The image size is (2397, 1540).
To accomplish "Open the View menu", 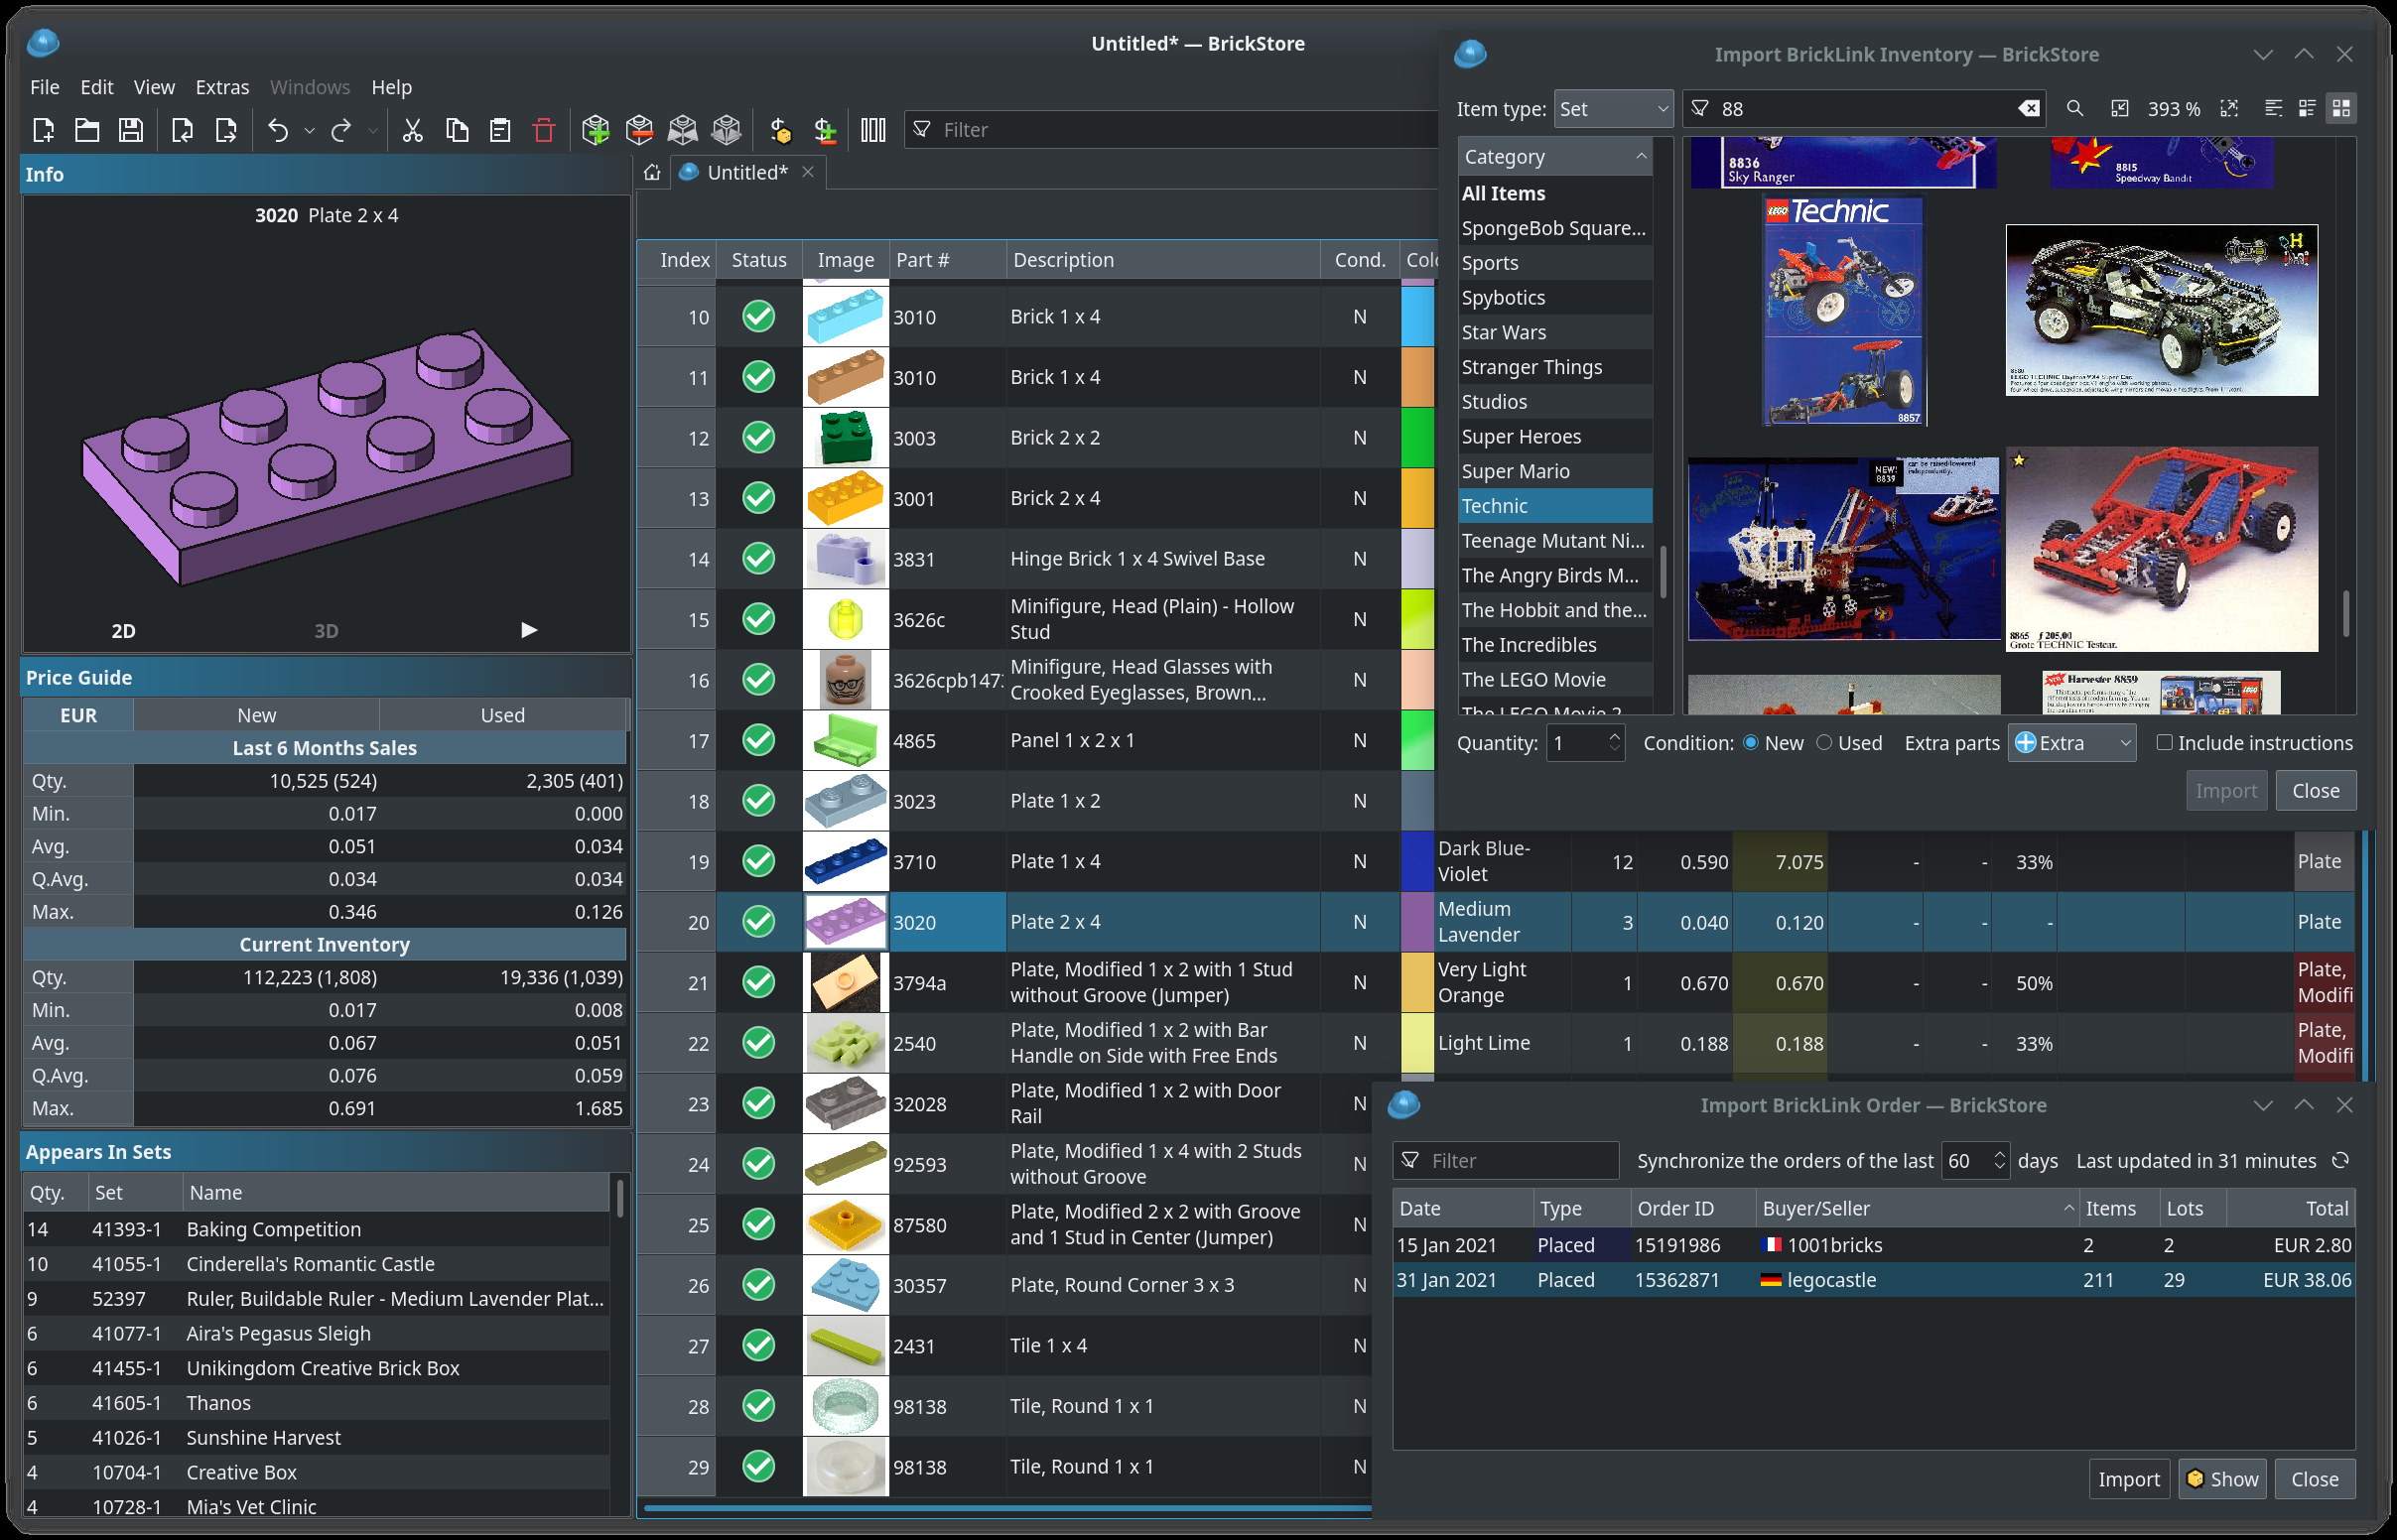I will point(154,87).
